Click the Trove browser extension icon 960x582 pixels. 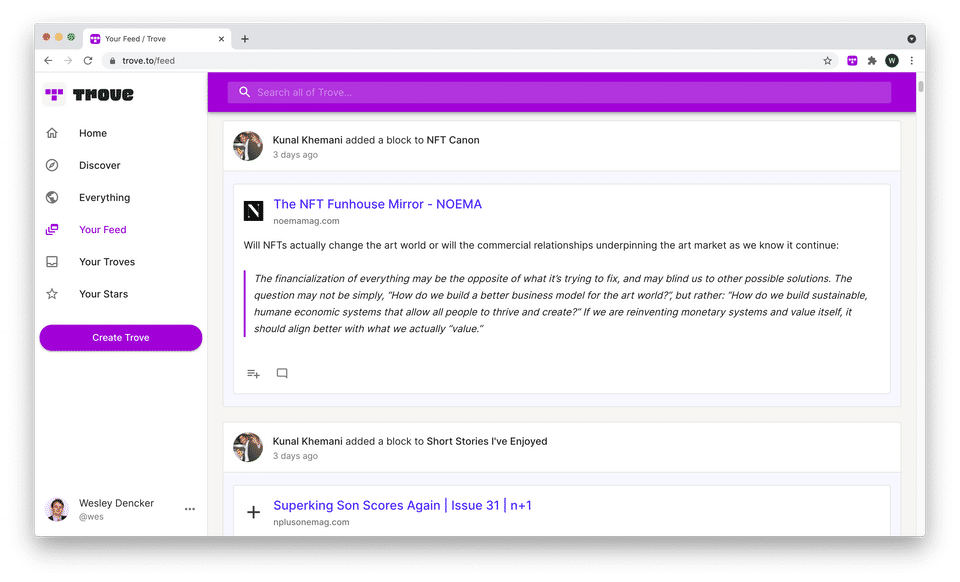(x=852, y=61)
